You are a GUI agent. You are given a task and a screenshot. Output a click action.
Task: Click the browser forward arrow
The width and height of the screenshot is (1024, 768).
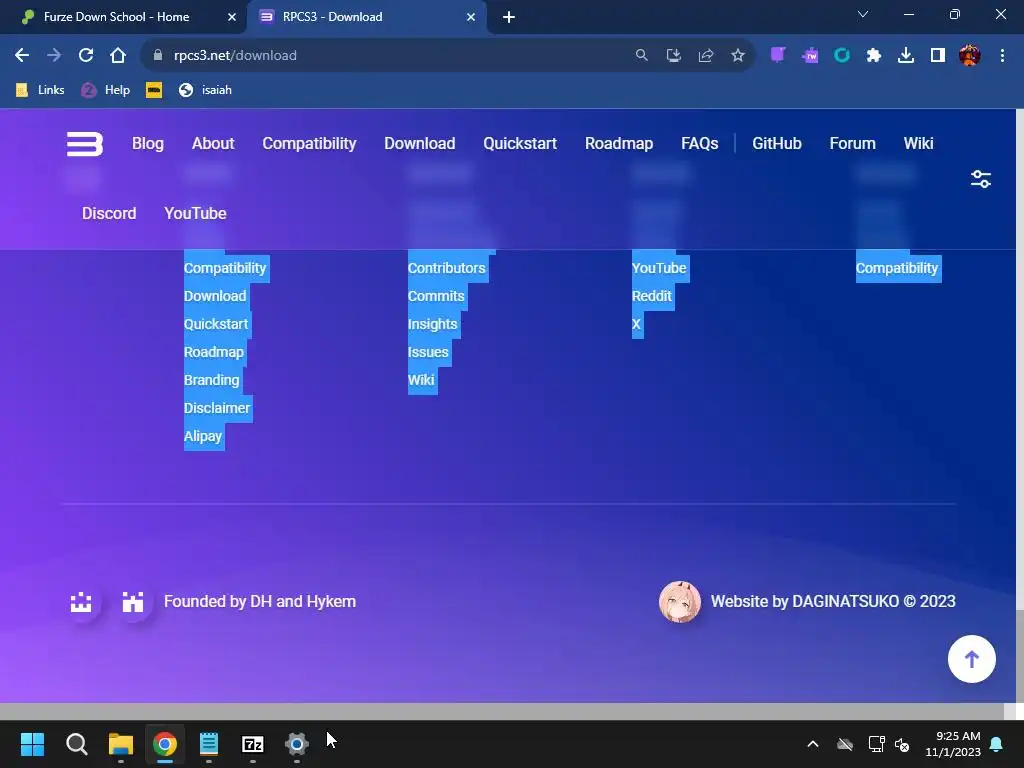click(54, 56)
